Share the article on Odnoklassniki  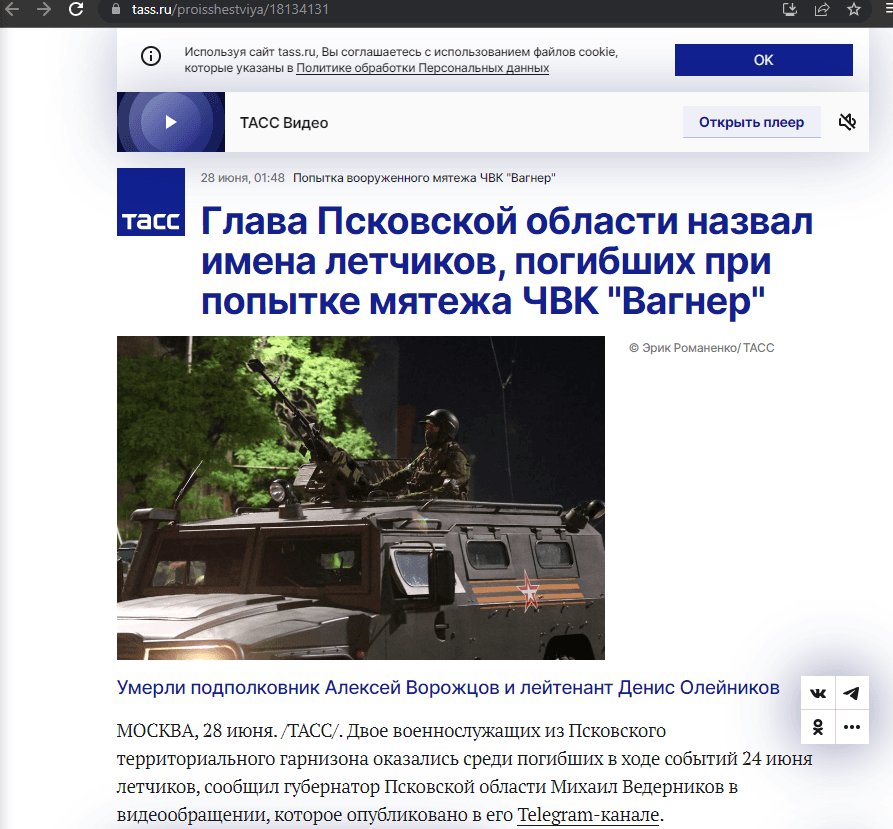pyautogui.click(x=818, y=727)
